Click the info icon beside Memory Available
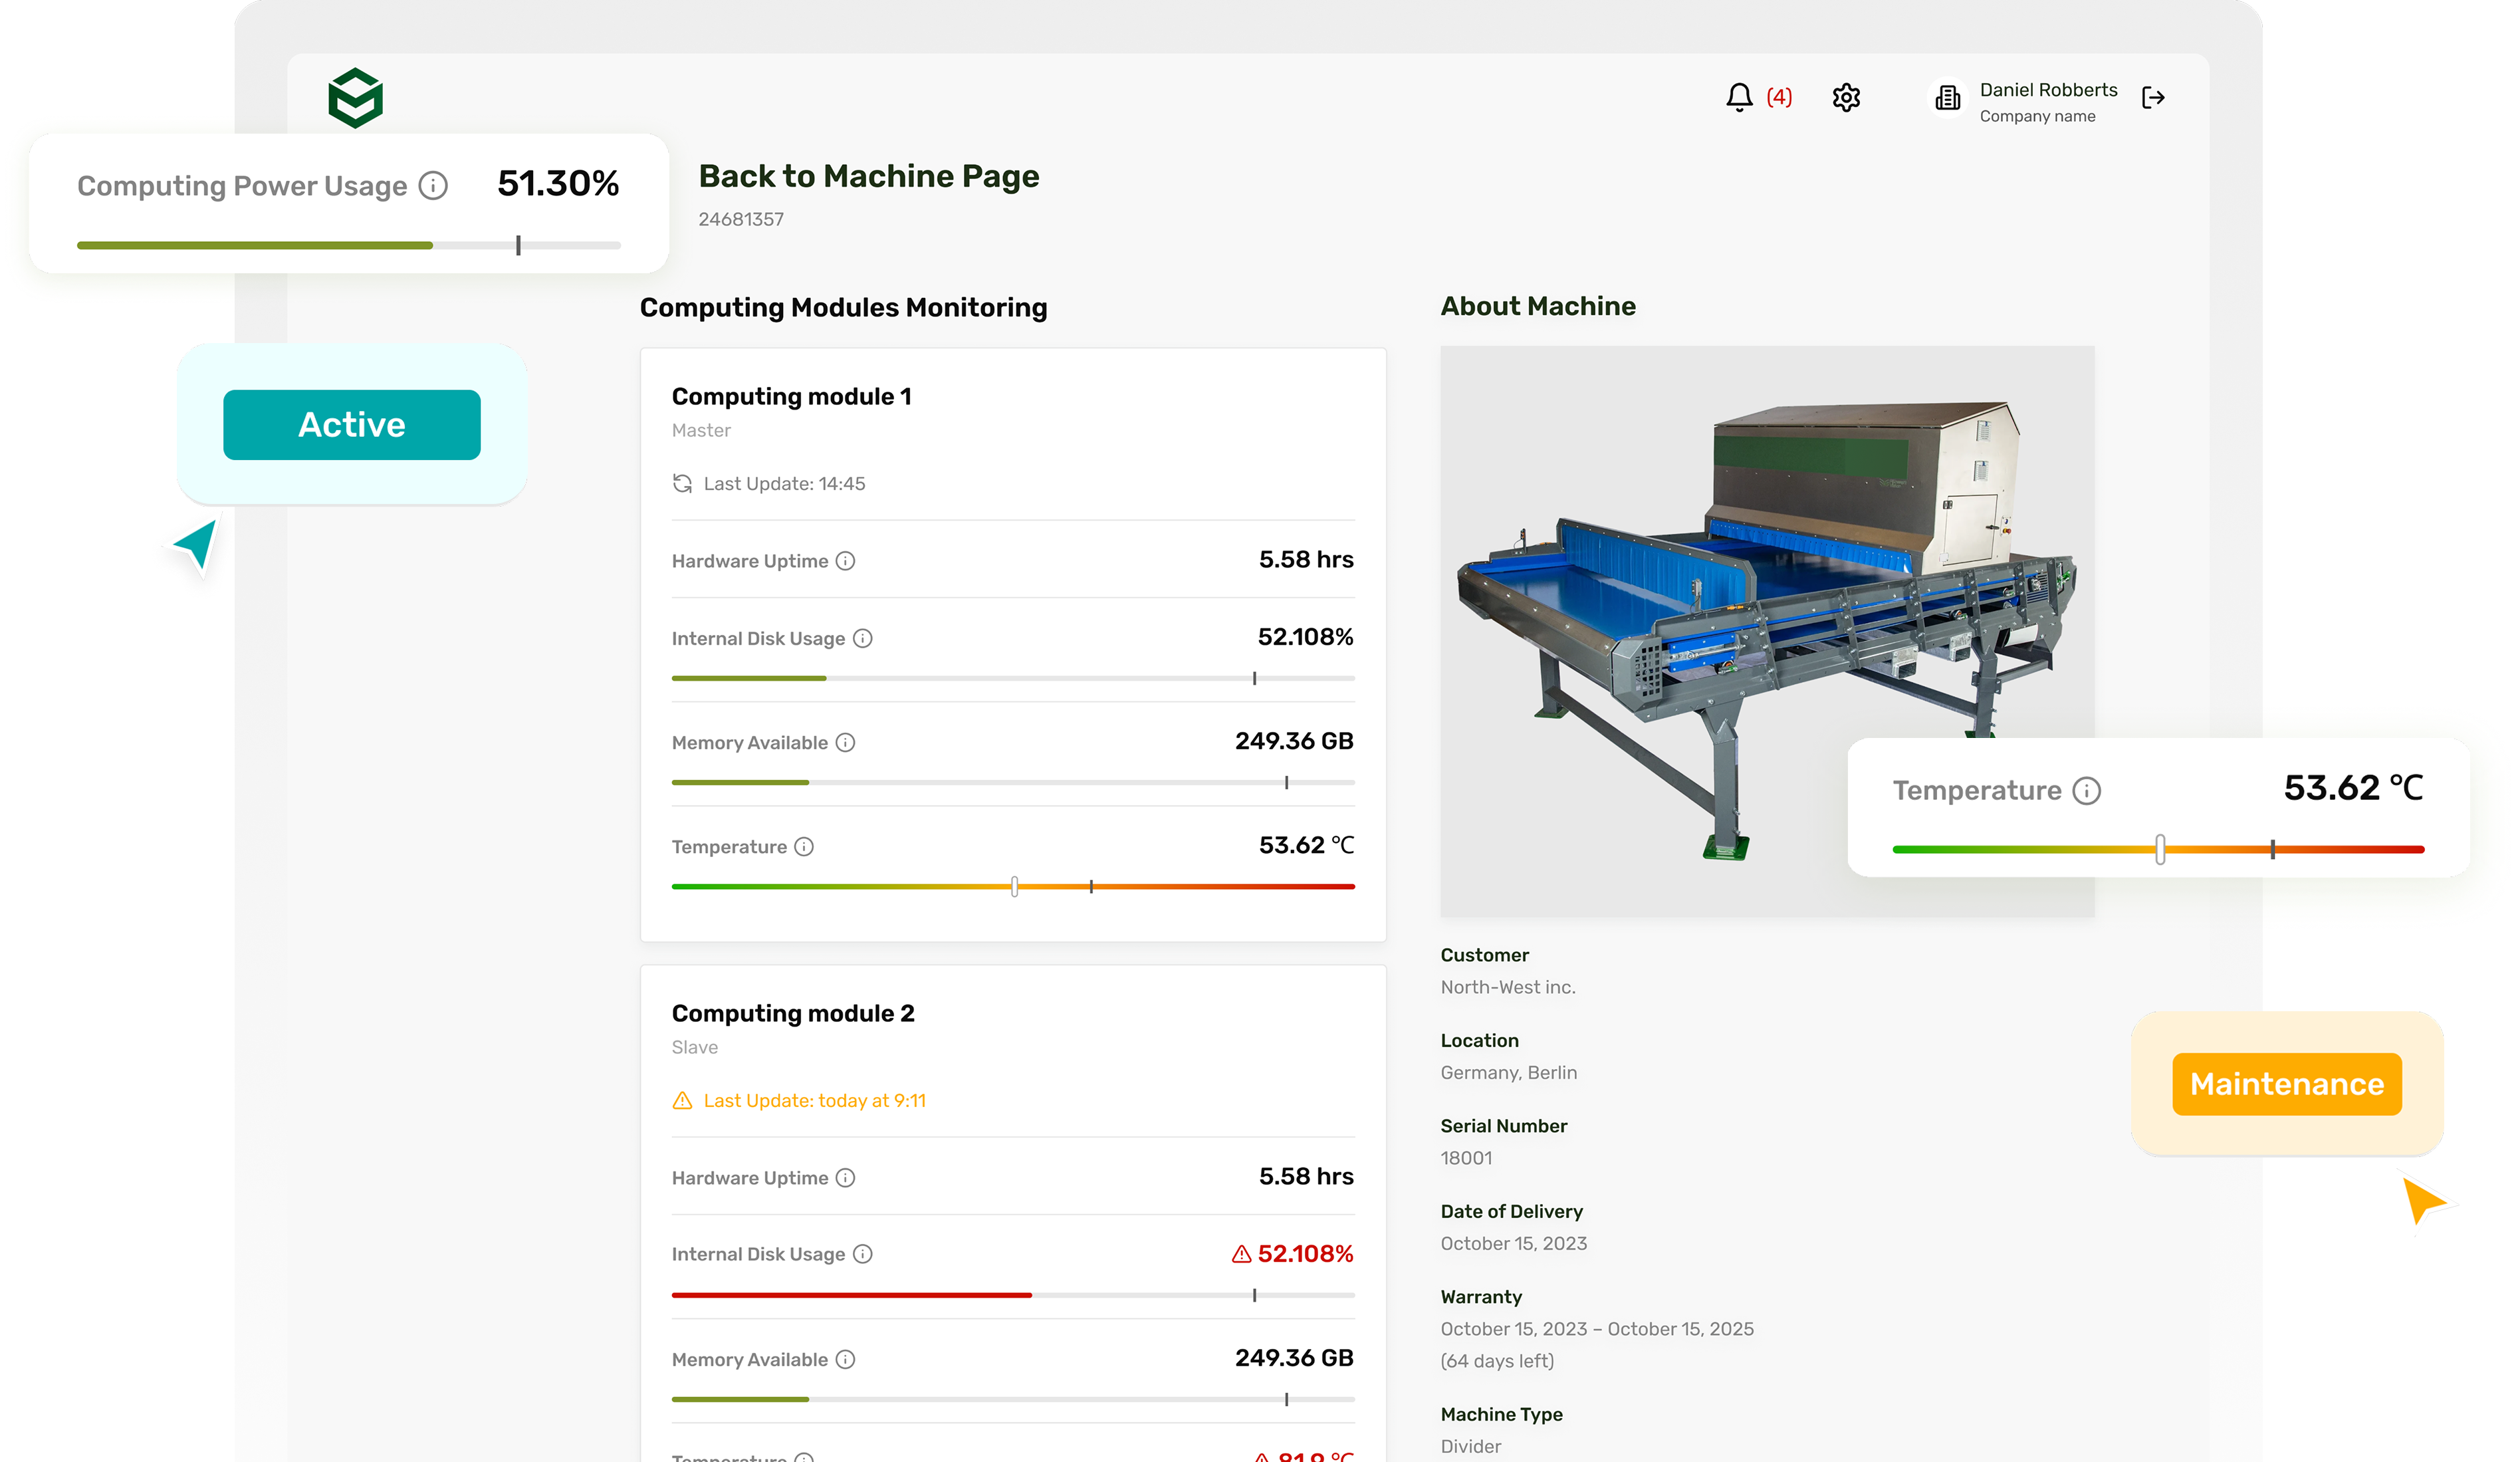The width and height of the screenshot is (2520, 1462). [x=848, y=742]
